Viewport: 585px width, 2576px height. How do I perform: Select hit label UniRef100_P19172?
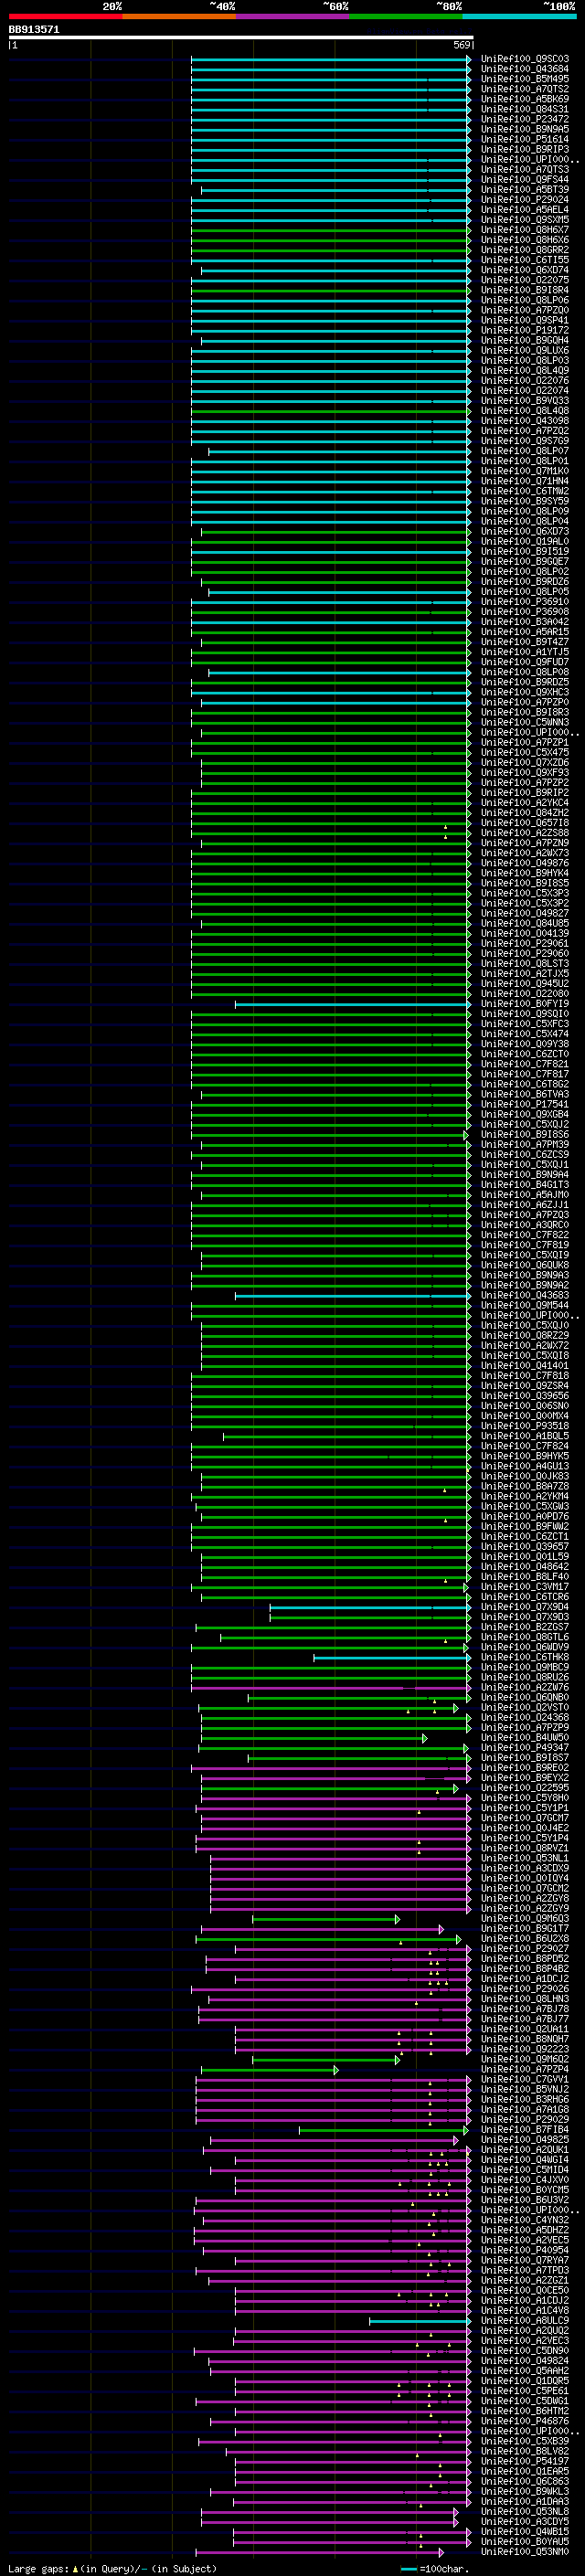click(x=525, y=330)
